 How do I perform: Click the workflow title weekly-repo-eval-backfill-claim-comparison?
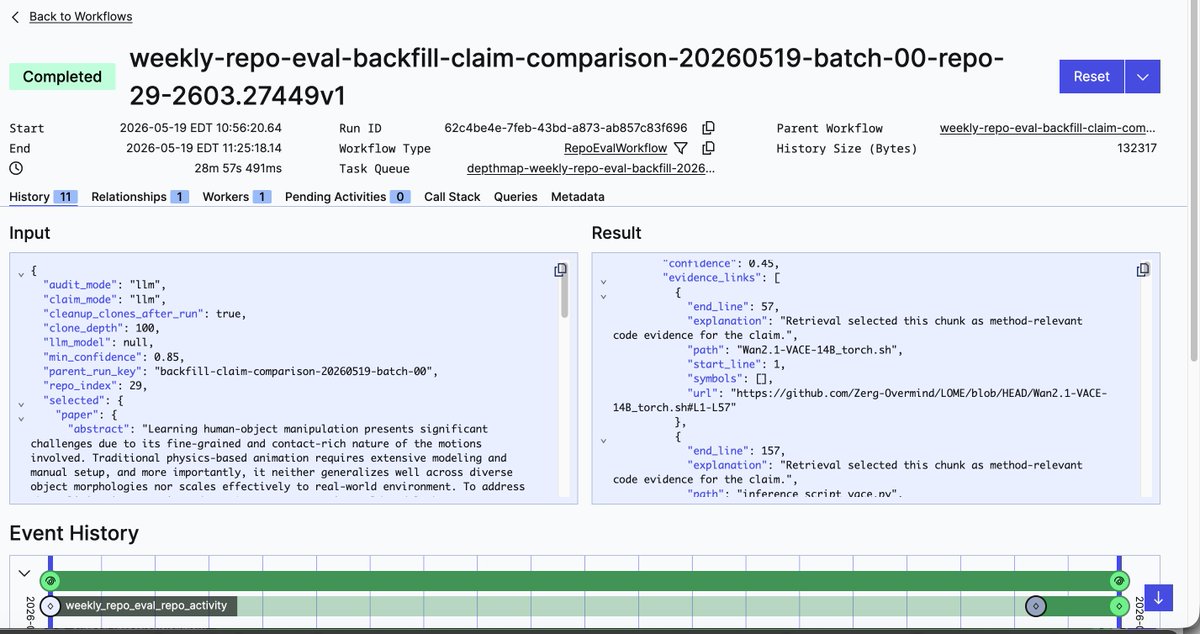pyautogui.click(x=566, y=76)
